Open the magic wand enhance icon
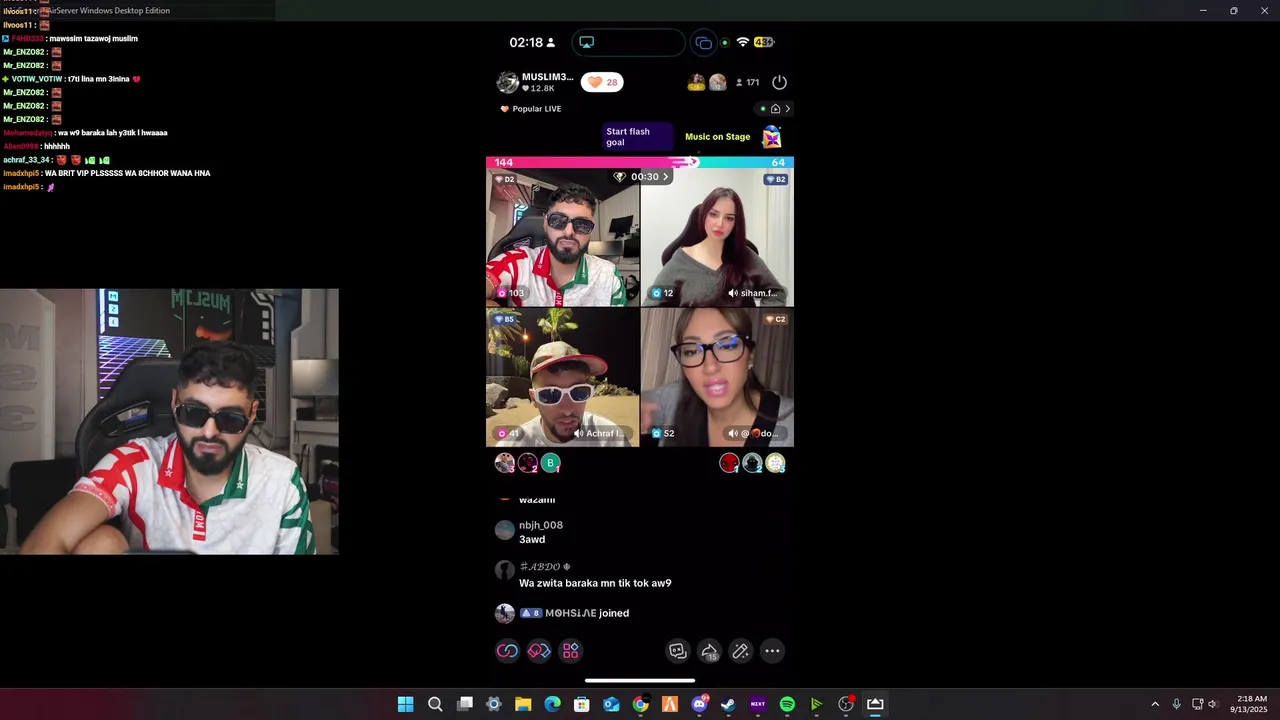Image resolution: width=1280 pixels, height=720 pixels. (x=741, y=651)
